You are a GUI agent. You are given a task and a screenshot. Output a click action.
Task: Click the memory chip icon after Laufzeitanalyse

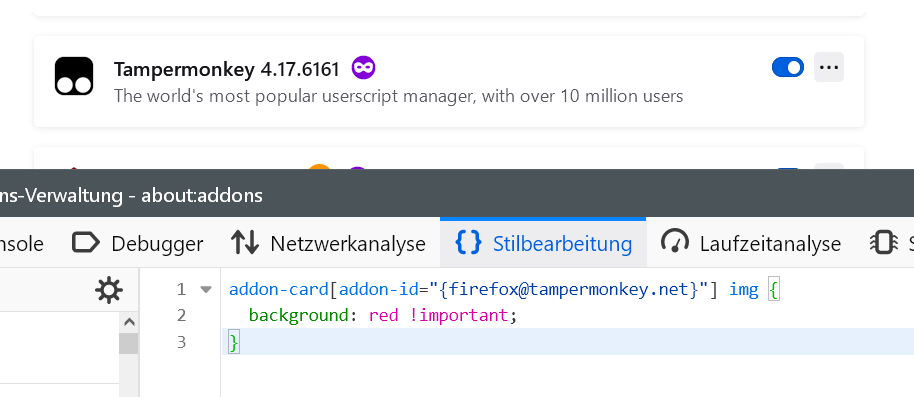(883, 243)
